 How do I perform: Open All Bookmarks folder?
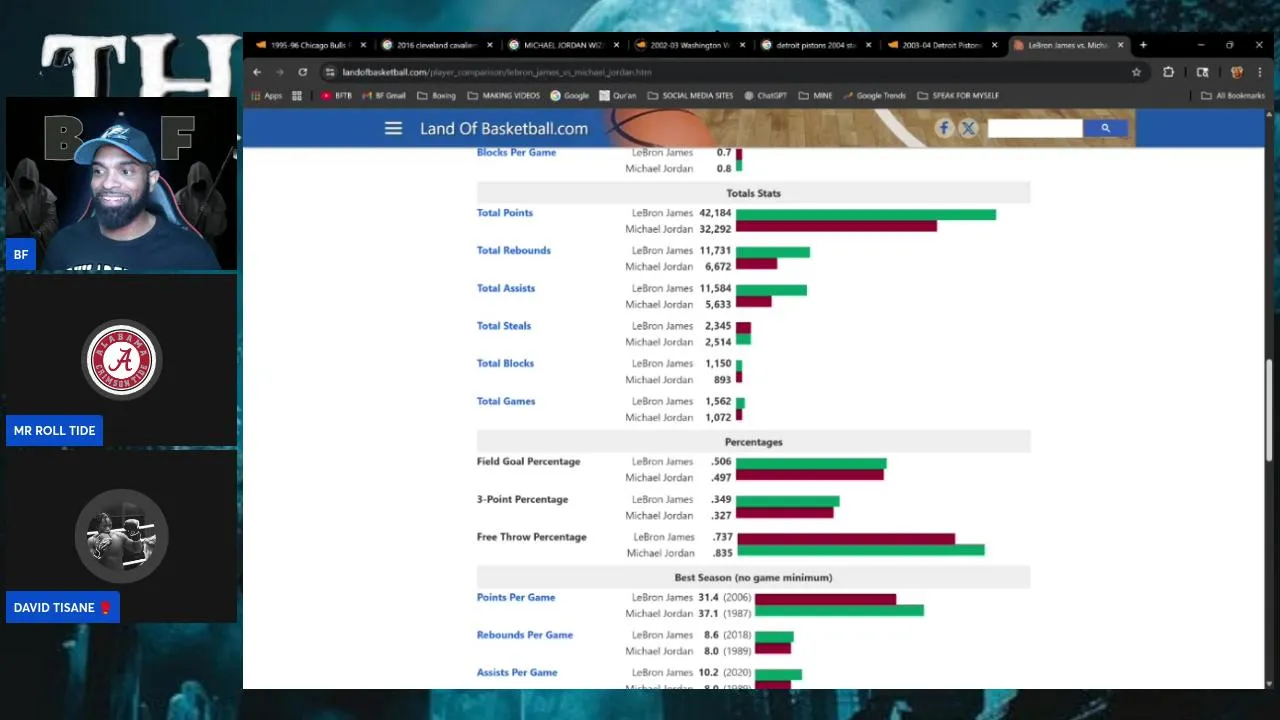pyautogui.click(x=1232, y=96)
